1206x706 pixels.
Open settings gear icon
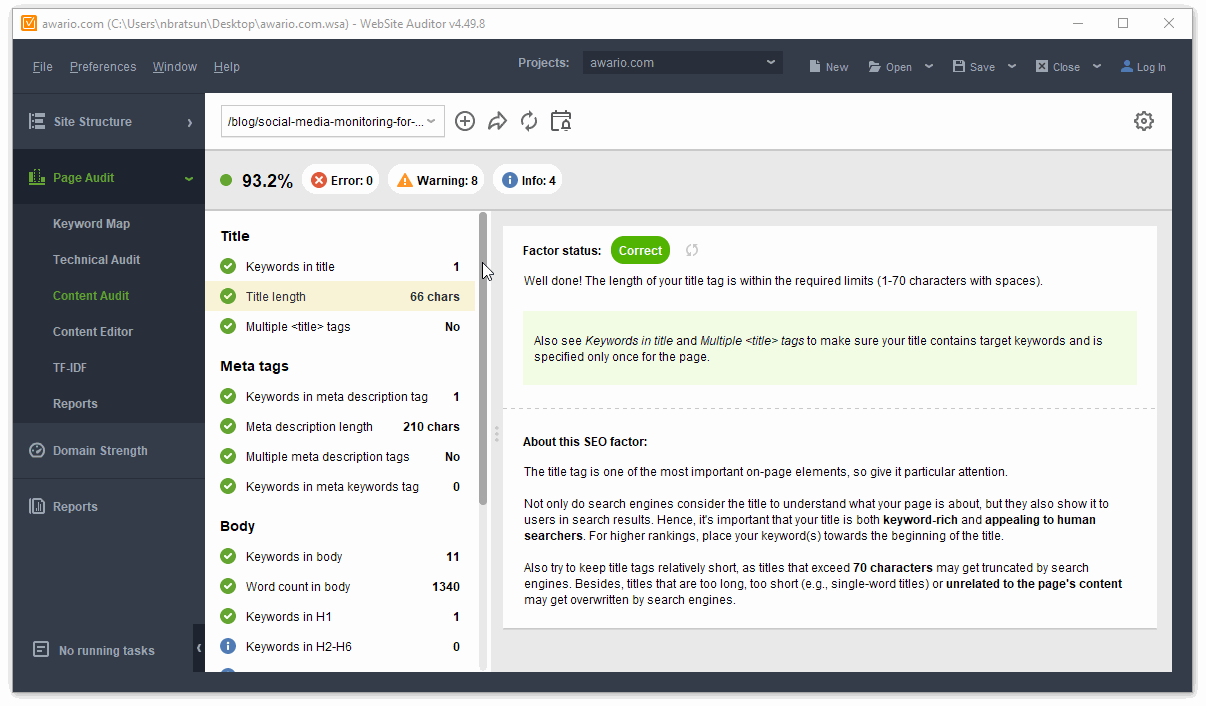1144,121
